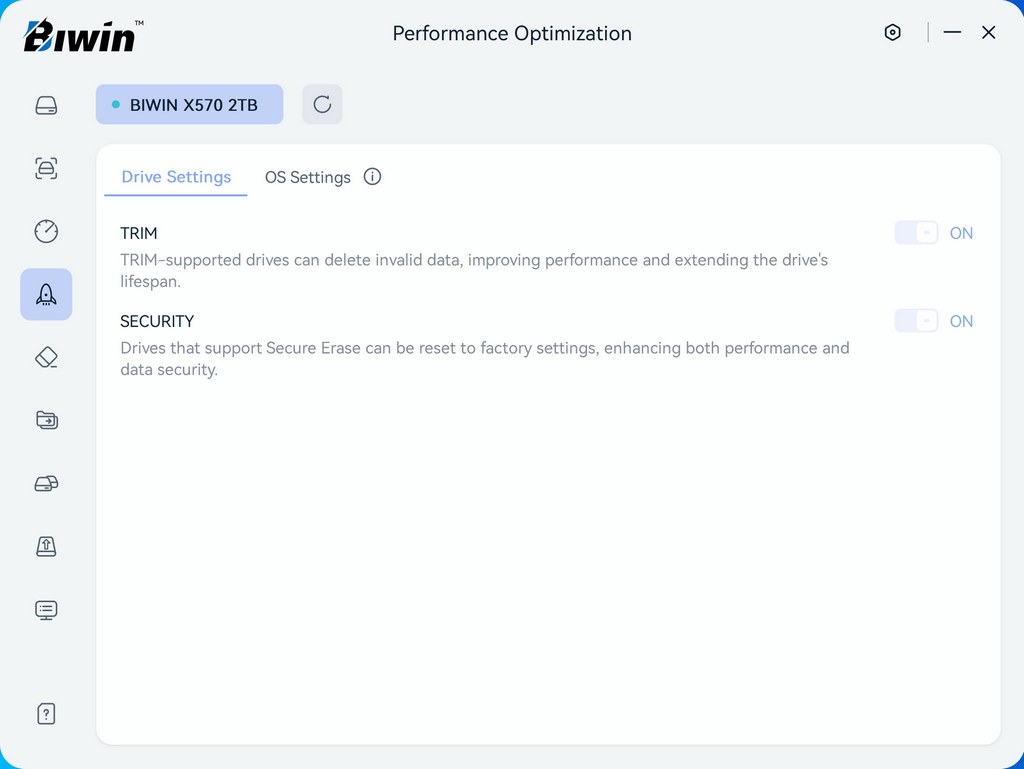Open the monitor system info icon
Image resolution: width=1024 pixels, height=769 pixels.
46,609
